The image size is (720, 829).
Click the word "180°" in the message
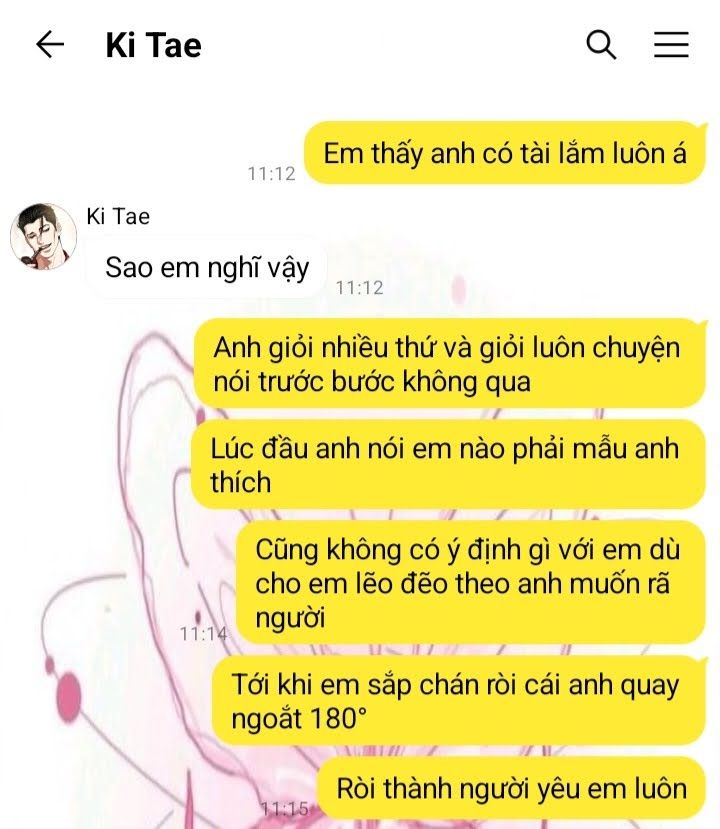pyautogui.click(x=338, y=719)
